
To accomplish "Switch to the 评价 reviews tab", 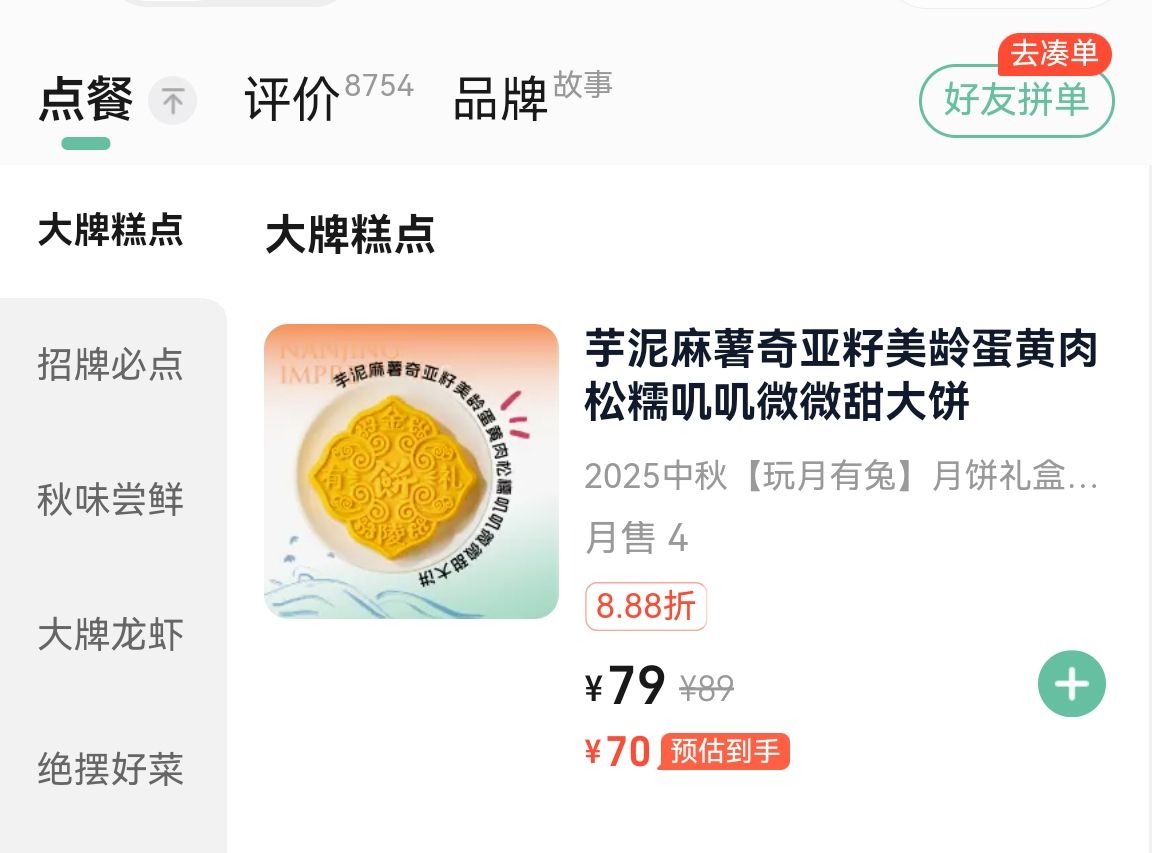I will point(292,100).
